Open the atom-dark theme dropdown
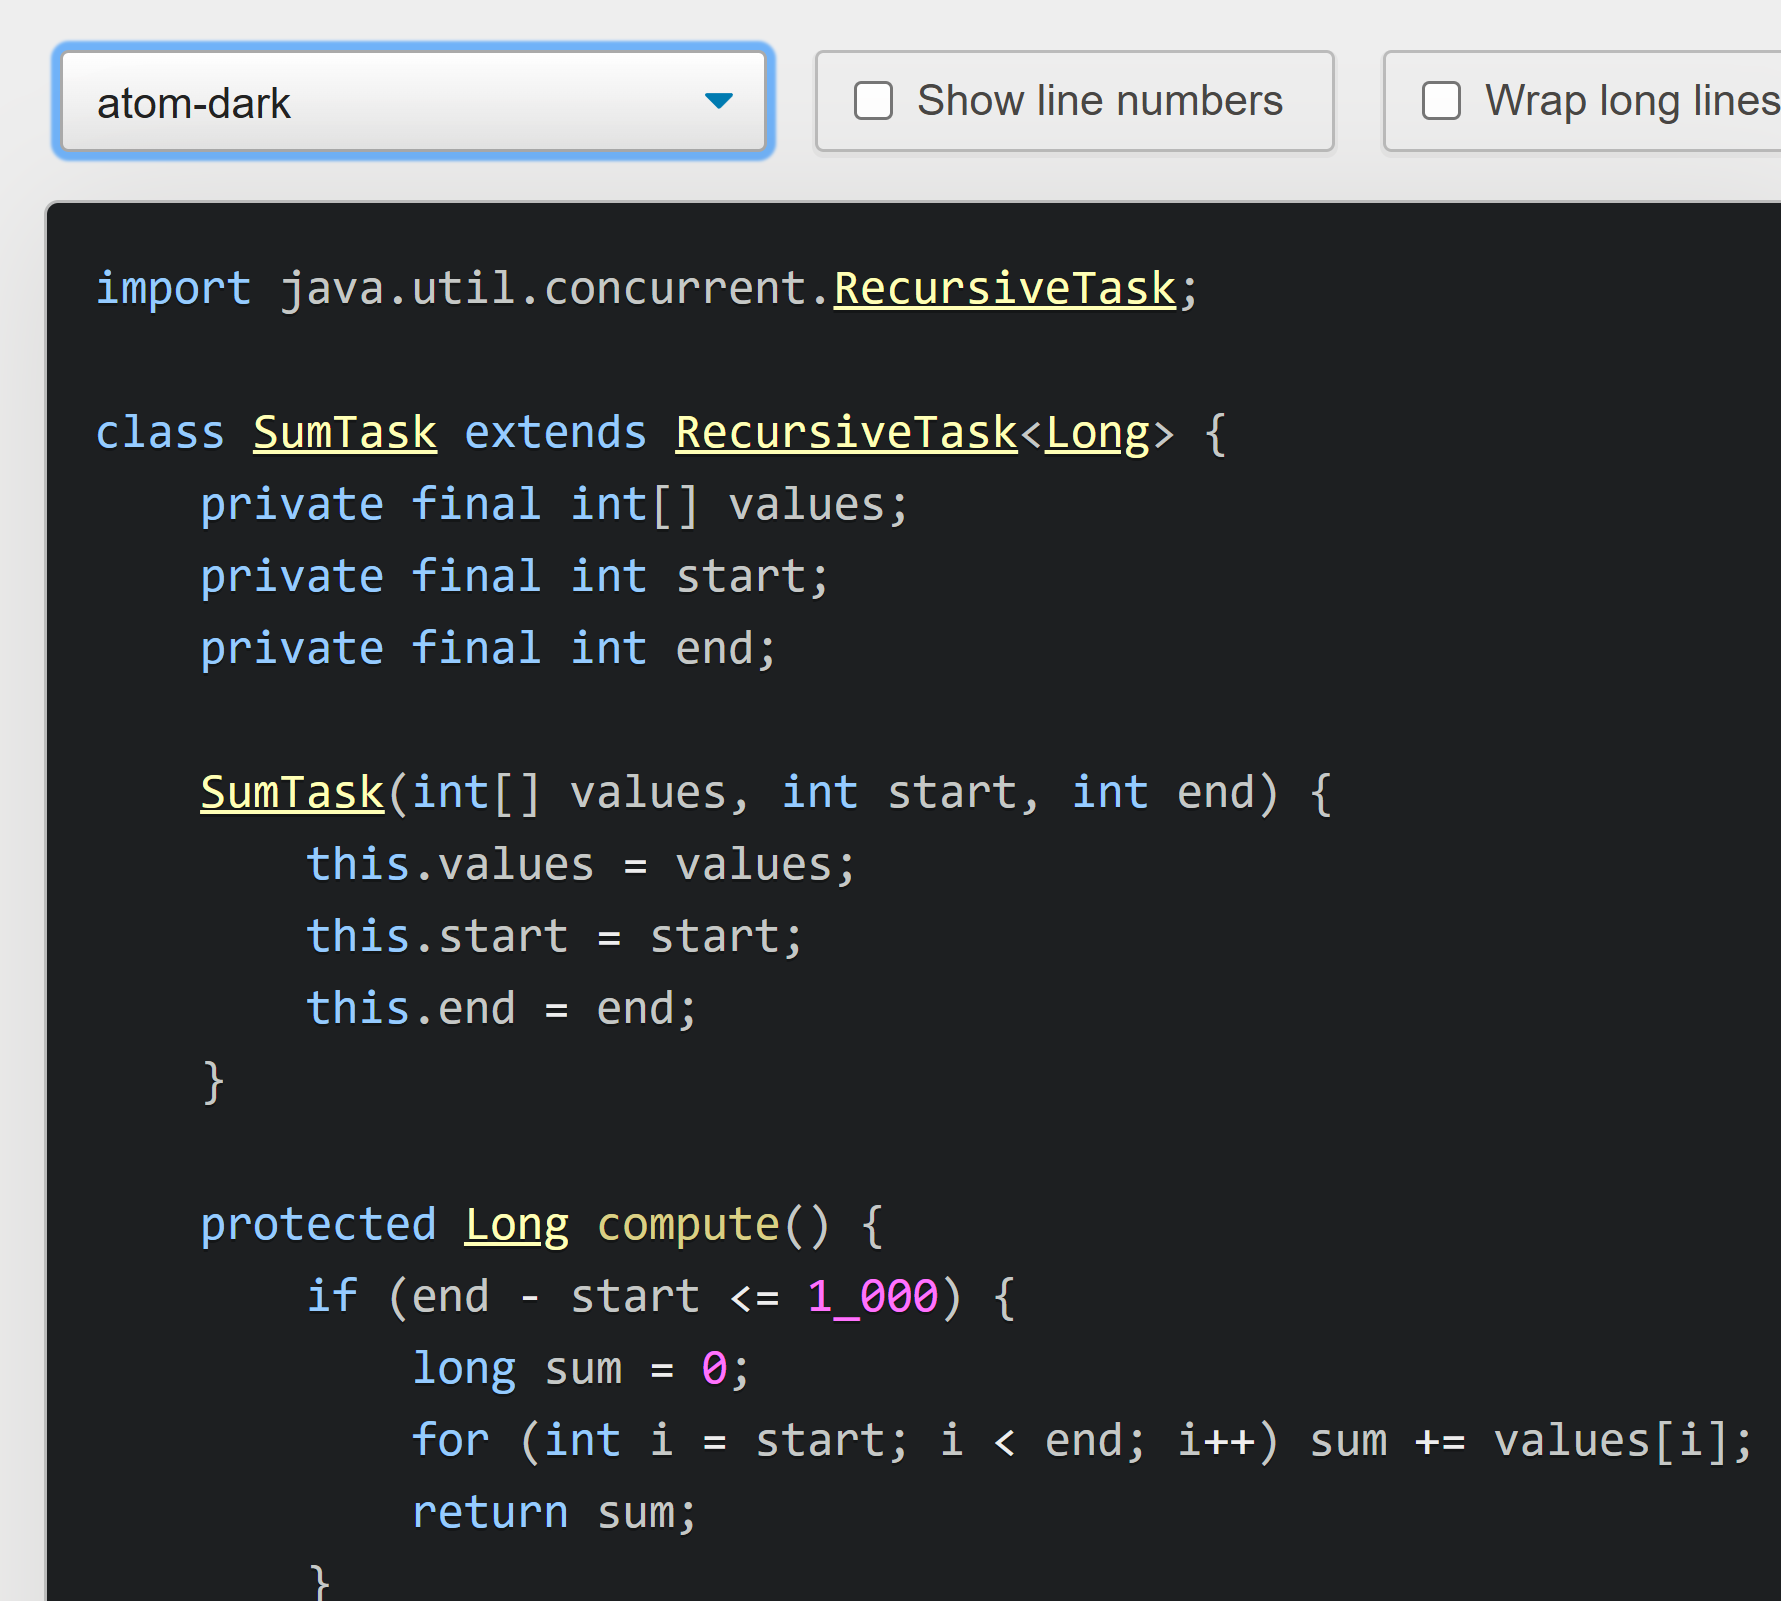Screen dimensions: 1781x1601 (x=413, y=102)
